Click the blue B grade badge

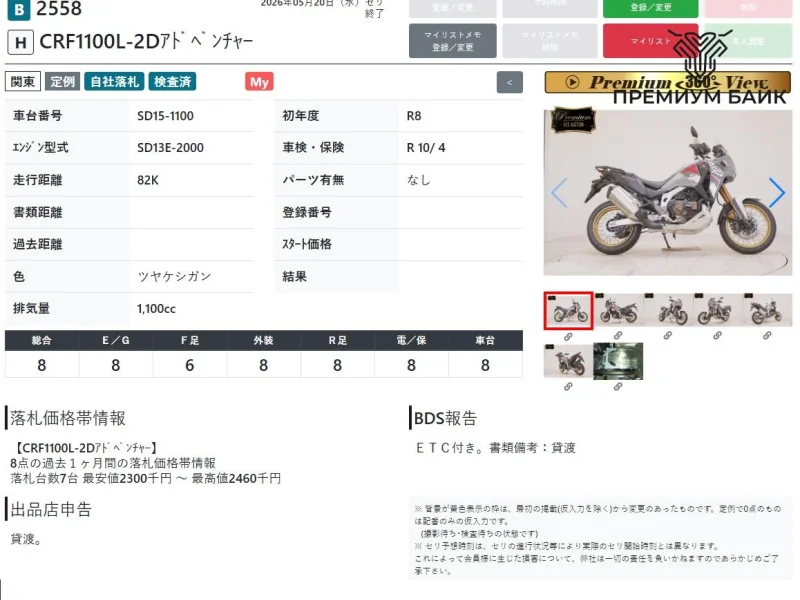[18, 9]
